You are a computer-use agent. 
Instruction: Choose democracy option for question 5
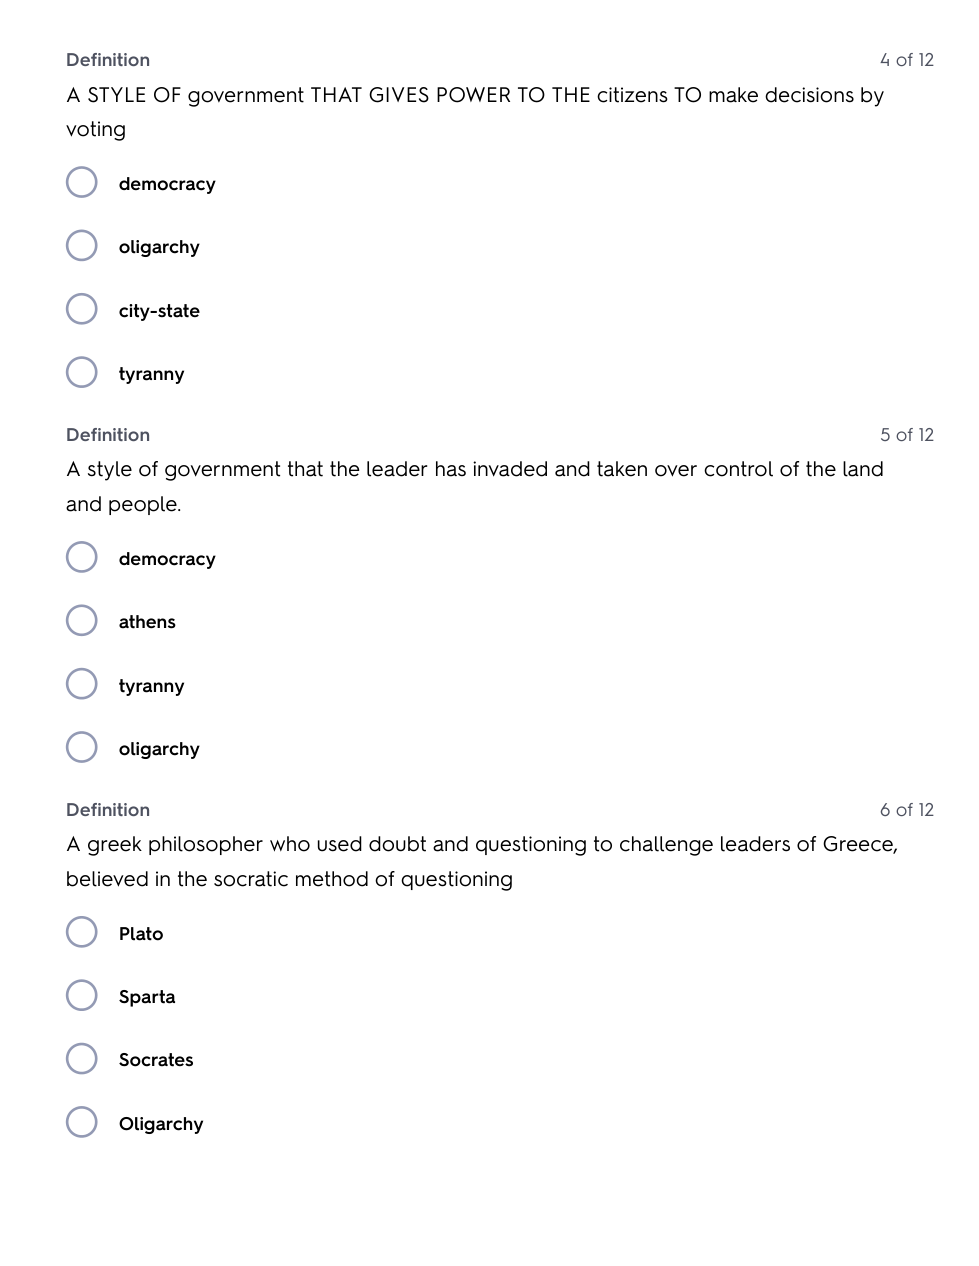click(x=82, y=558)
